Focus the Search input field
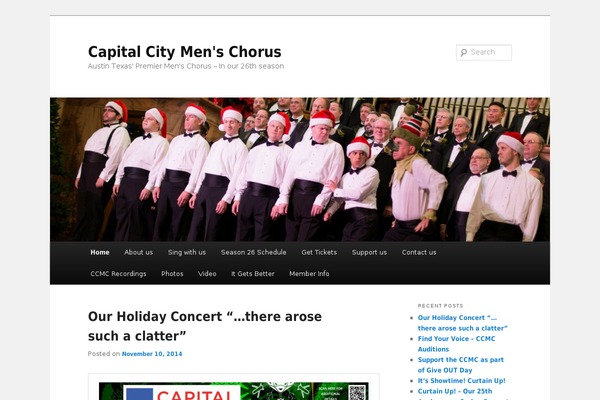 [484, 52]
